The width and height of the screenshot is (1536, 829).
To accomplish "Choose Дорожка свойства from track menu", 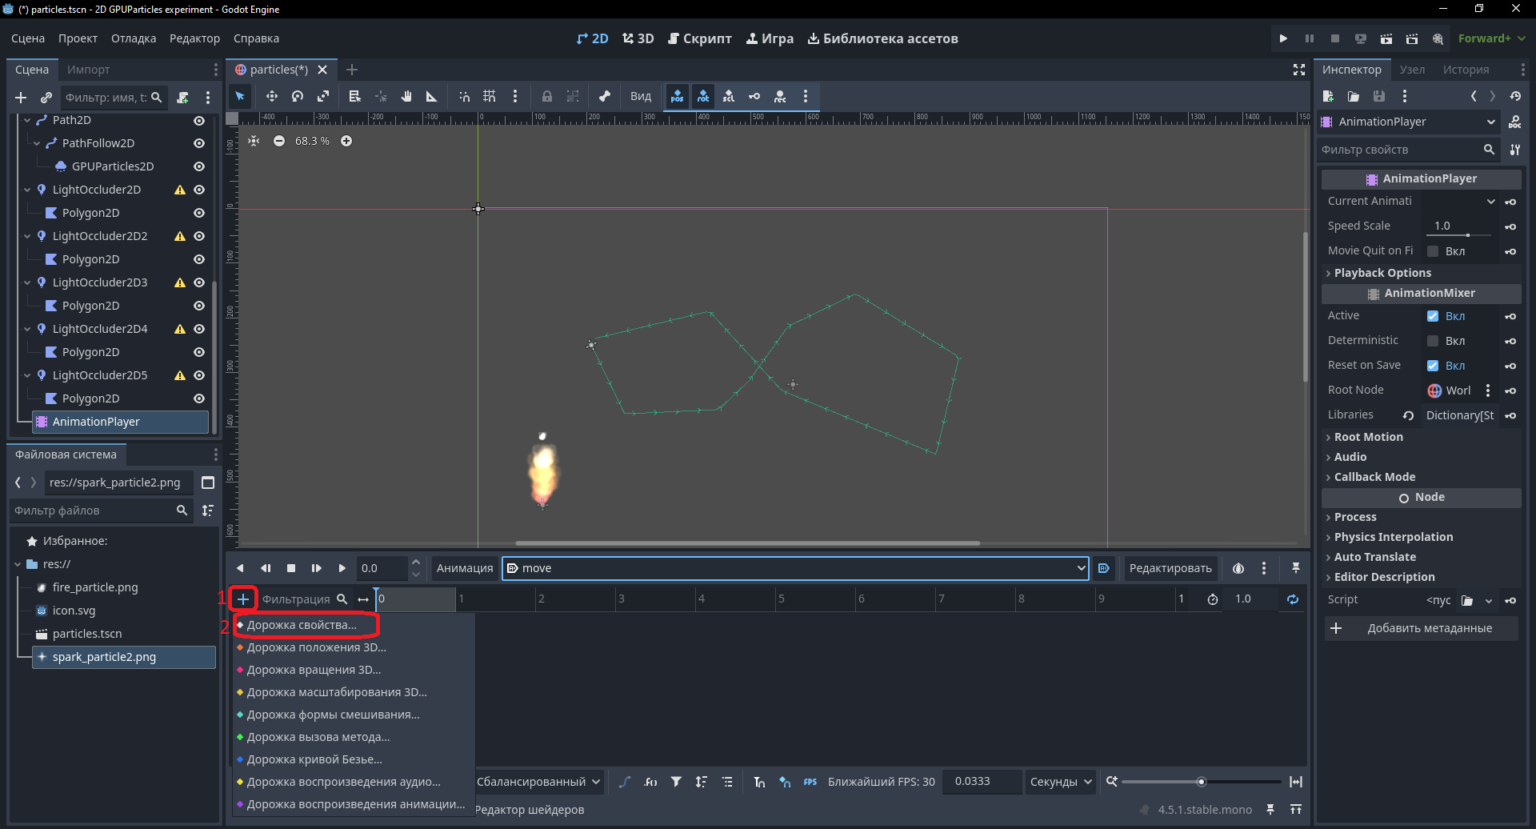I will pyautogui.click(x=302, y=625).
